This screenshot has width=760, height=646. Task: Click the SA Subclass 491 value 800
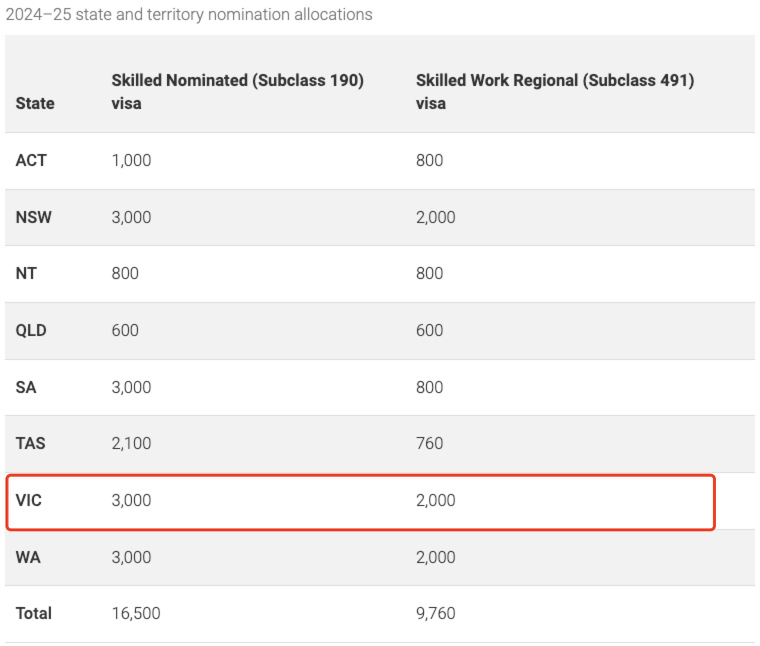tap(429, 387)
